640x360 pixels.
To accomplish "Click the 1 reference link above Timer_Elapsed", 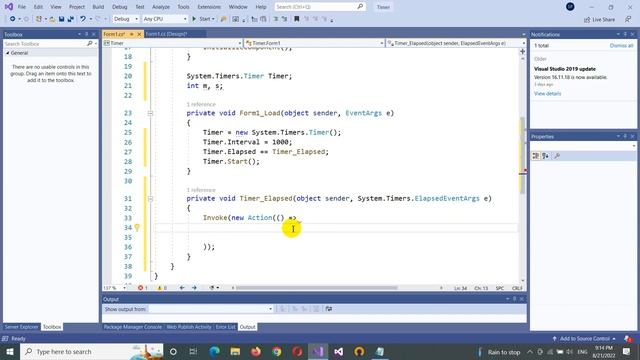I will [201, 190].
